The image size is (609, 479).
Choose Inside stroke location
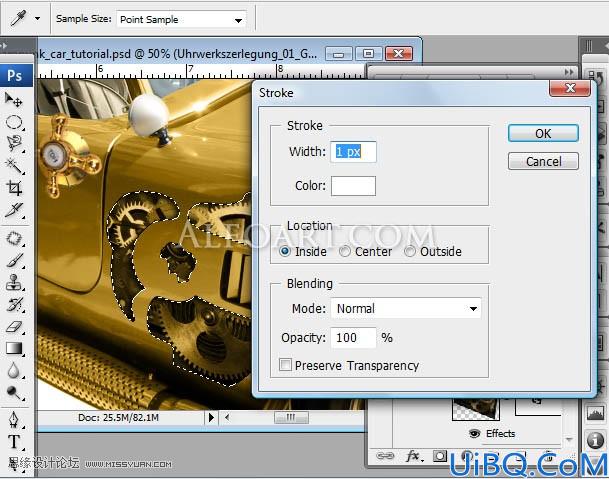(x=285, y=251)
